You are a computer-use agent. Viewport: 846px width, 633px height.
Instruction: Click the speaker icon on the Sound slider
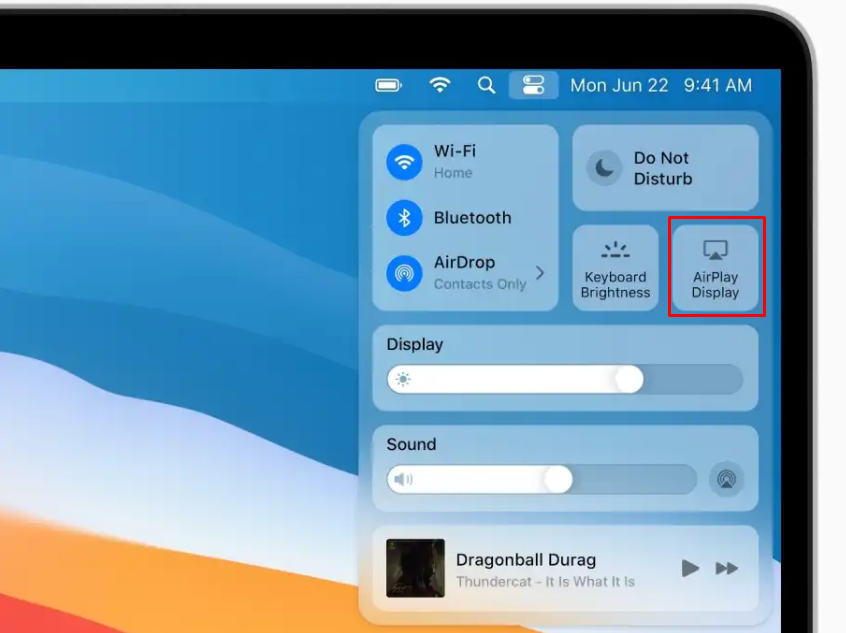403,479
